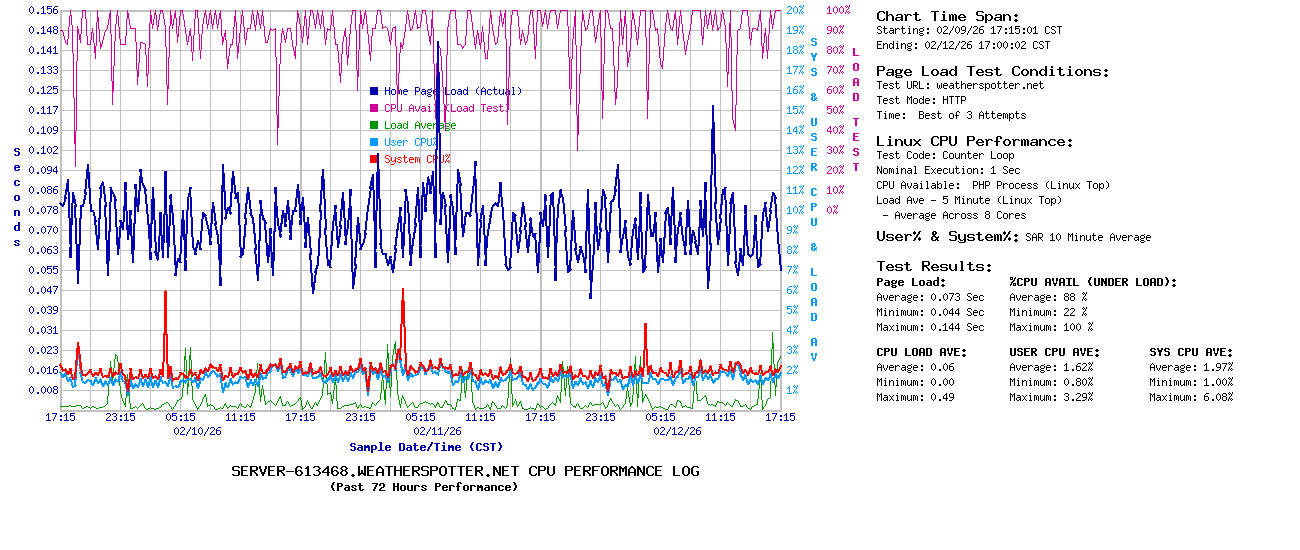Screen dimensions: 1300x550
Task: Select the Linux CPU Performance heading
Action: tap(974, 141)
